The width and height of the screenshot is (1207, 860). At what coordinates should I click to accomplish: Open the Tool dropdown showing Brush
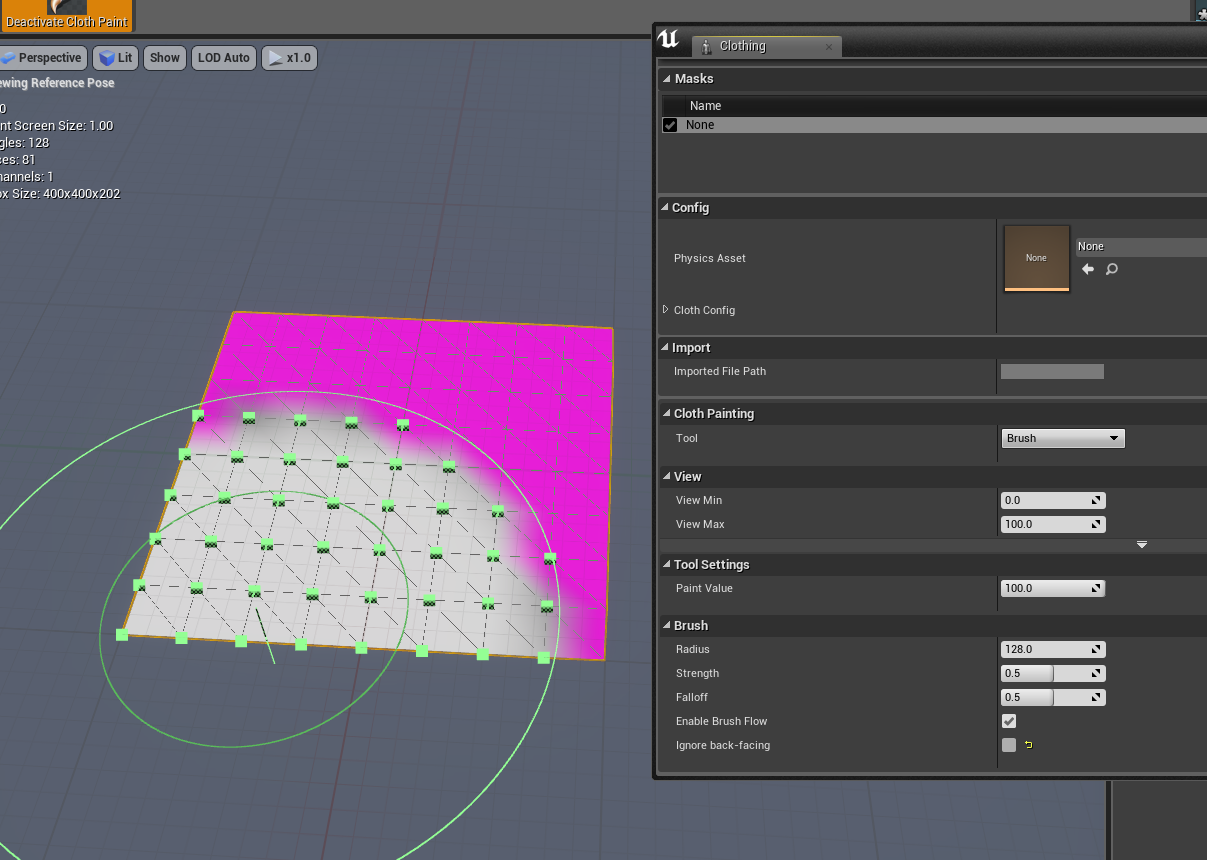click(x=1063, y=438)
